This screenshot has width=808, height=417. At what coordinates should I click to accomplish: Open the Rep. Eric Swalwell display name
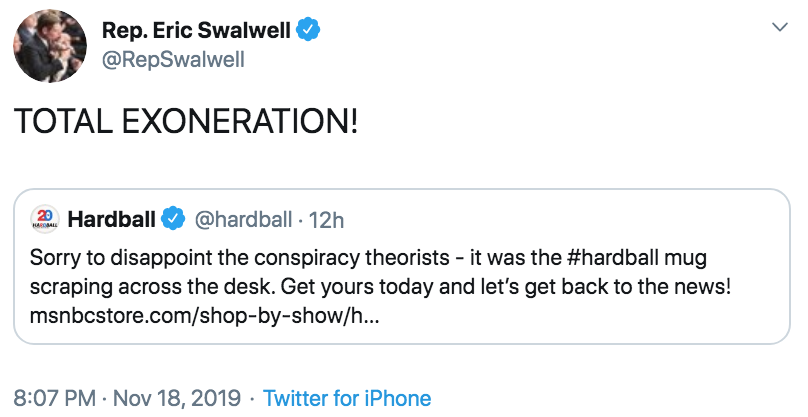tap(195, 30)
